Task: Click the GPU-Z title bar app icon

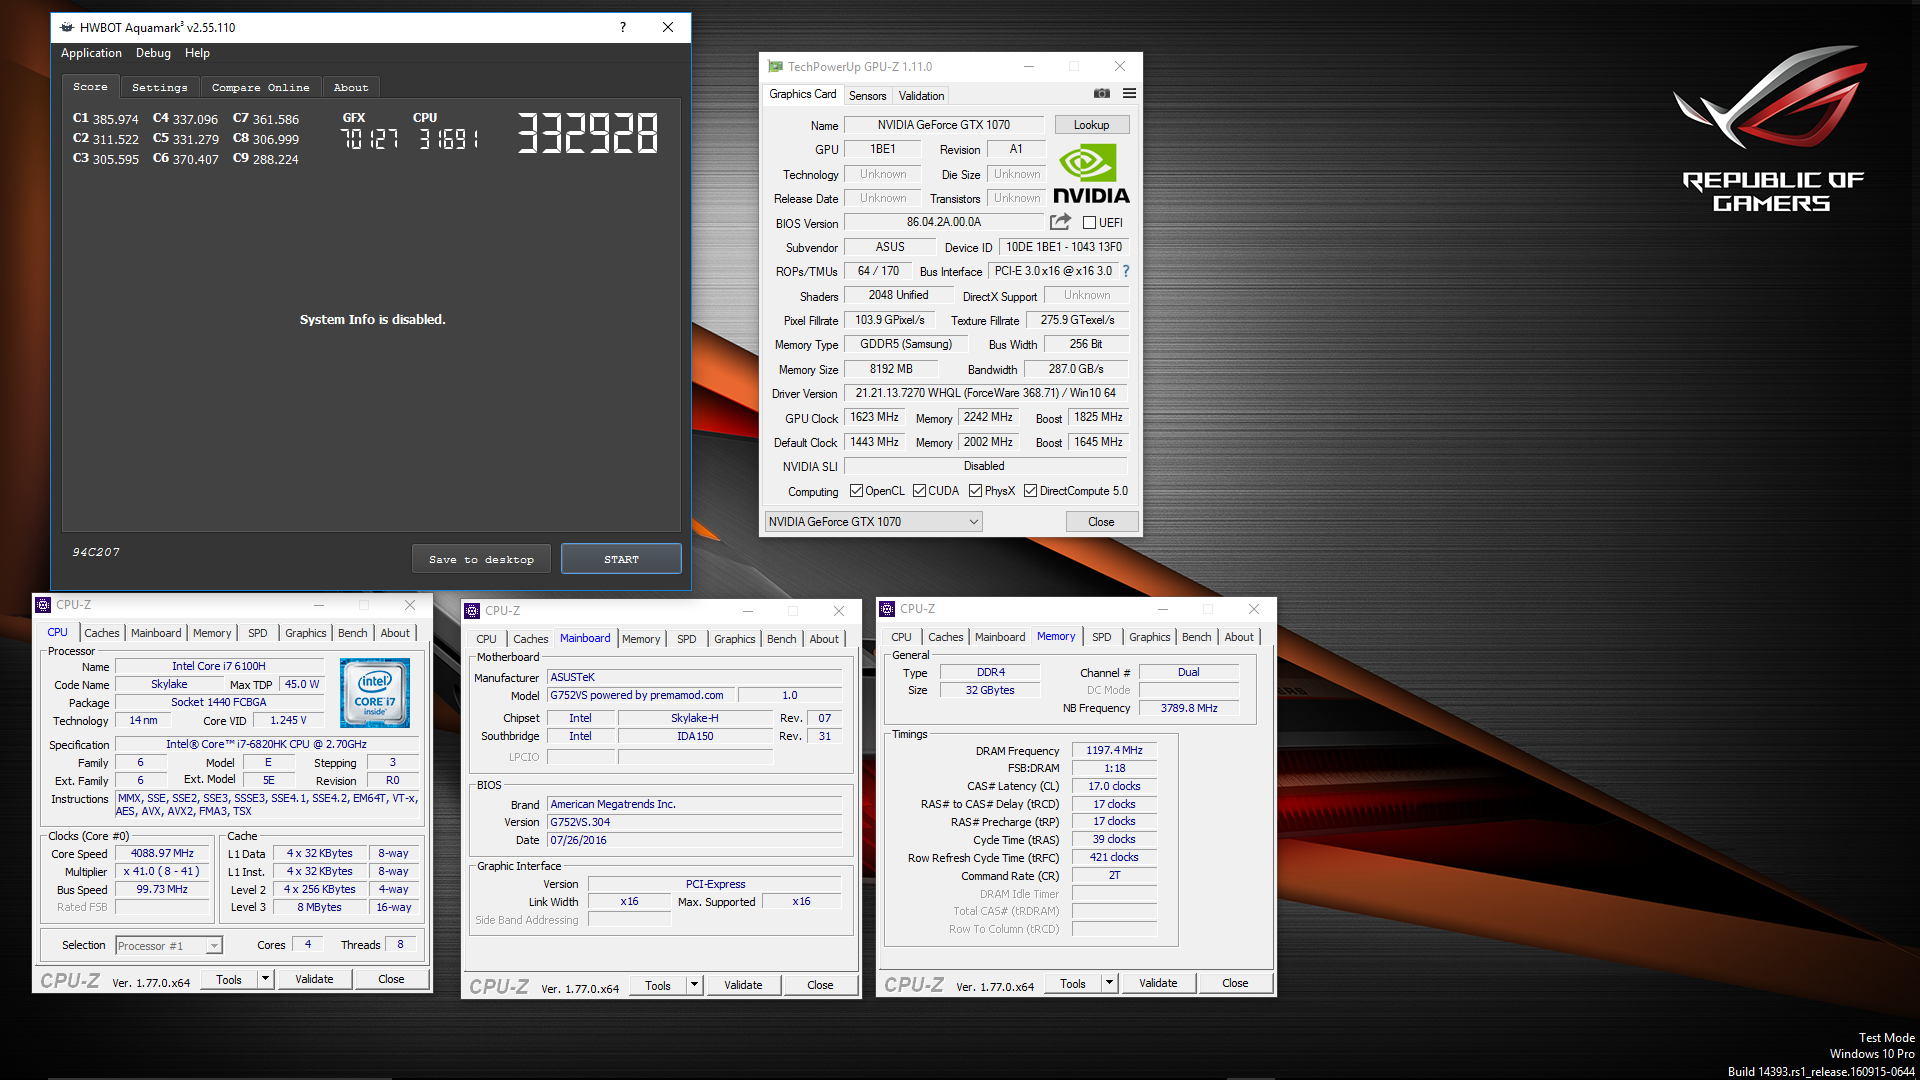Action: tap(775, 66)
